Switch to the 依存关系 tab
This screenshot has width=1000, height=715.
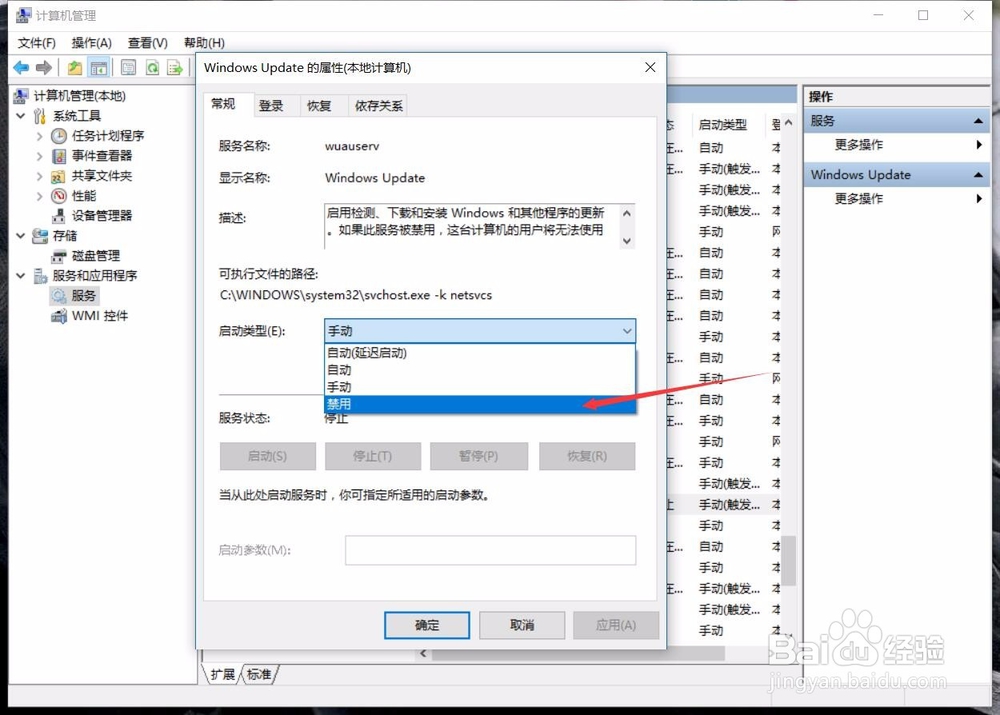[378, 106]
